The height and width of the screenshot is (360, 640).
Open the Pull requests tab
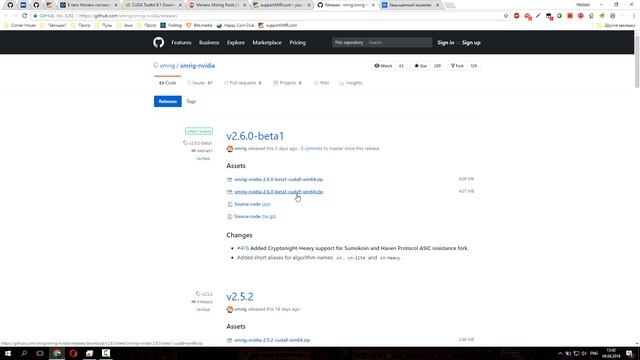click(x=242, y=83)
